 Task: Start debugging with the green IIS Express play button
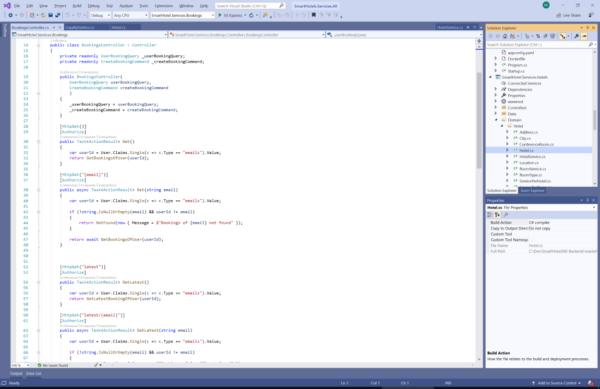(220, 15)
